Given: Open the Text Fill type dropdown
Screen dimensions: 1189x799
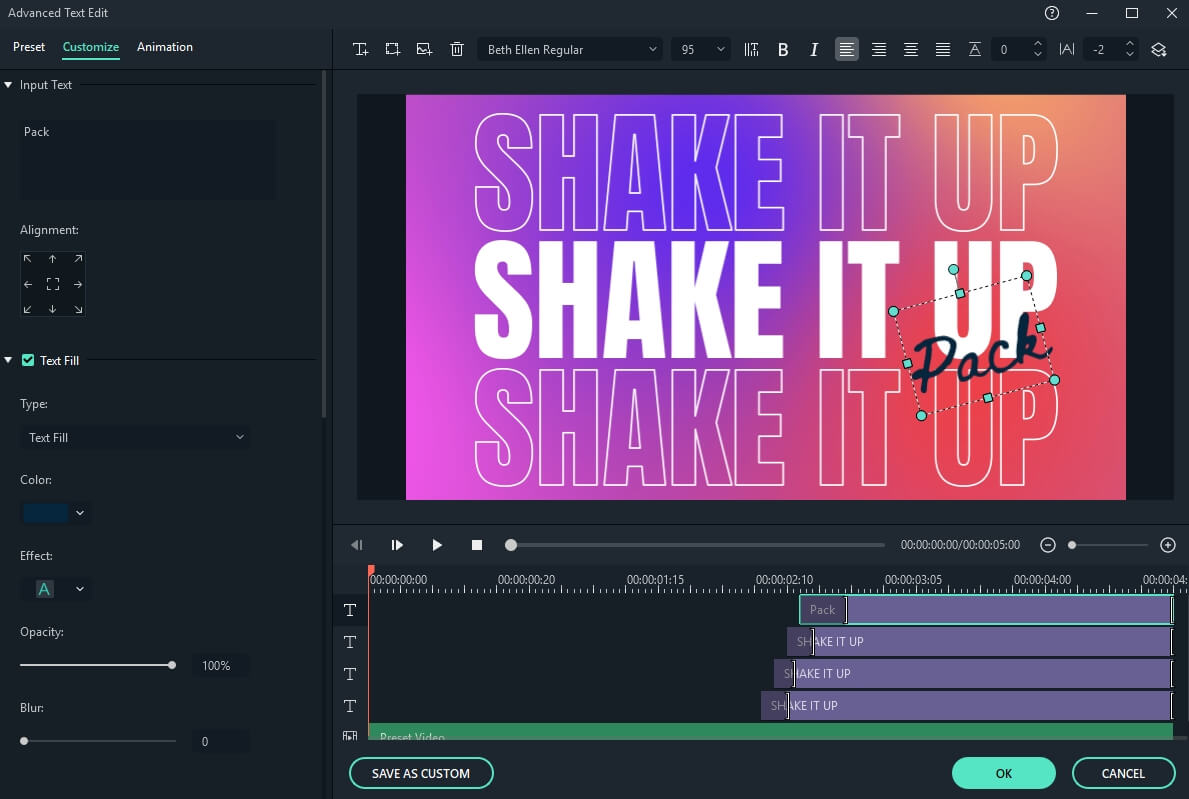Looking at the screenshot, I should 136,437.
